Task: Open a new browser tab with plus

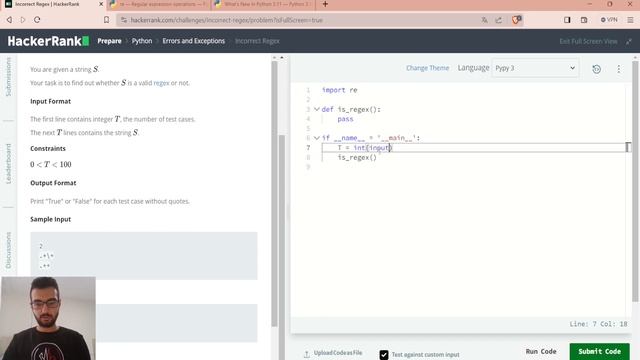Action: pos(325,4)
